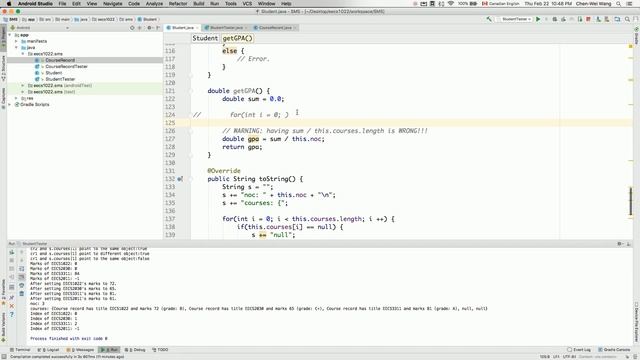Click the Wi-Fi status icon
The width and height of the screenshot is (640, 360).
pyautogui.click(x=451, y=4)
